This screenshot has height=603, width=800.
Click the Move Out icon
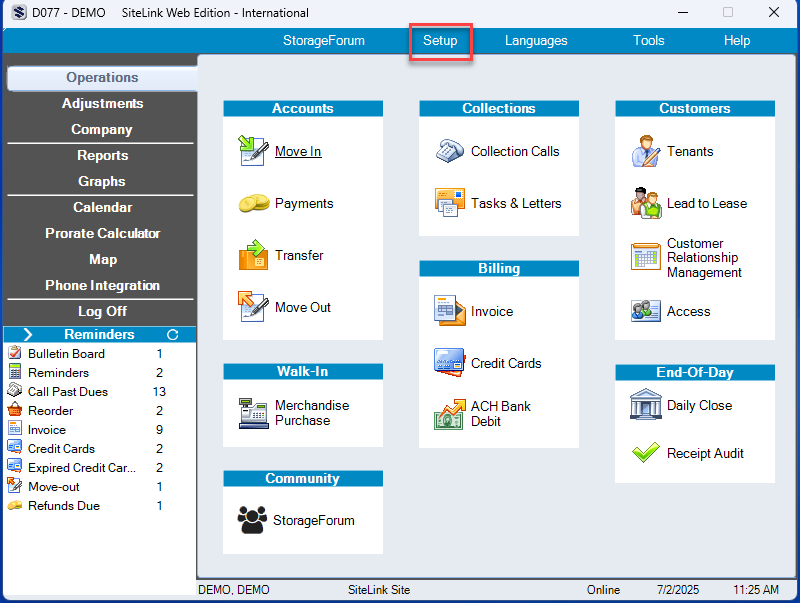point(253,307)
